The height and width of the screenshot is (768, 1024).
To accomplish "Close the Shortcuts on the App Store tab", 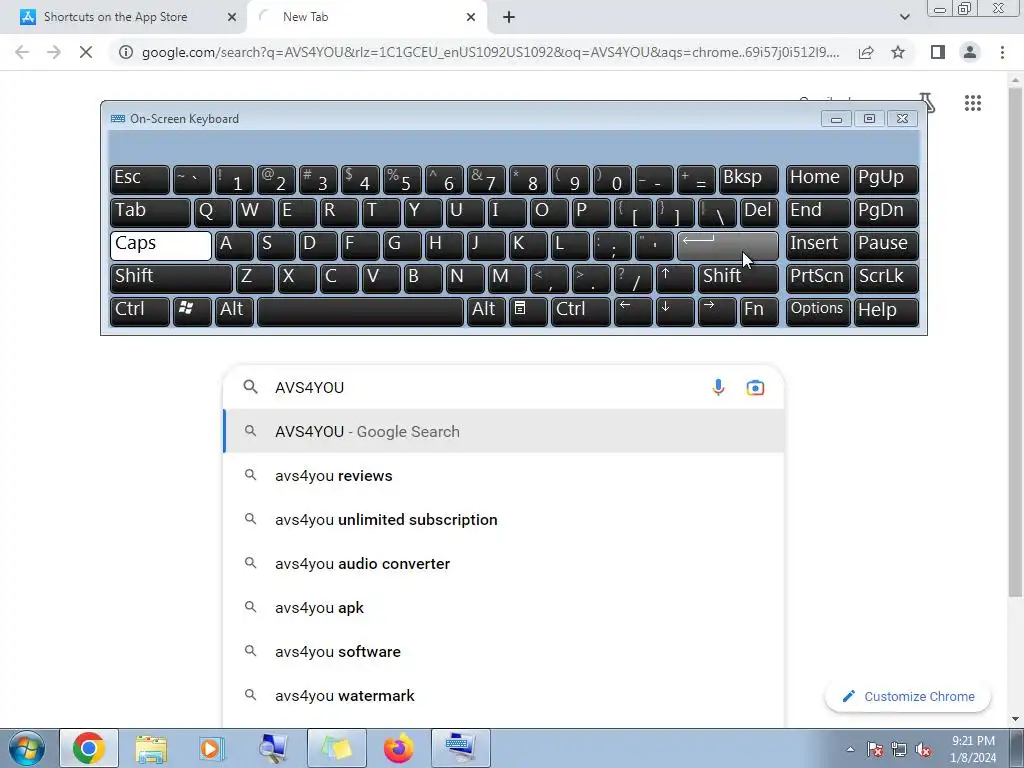I will click(x=232, y=17).
